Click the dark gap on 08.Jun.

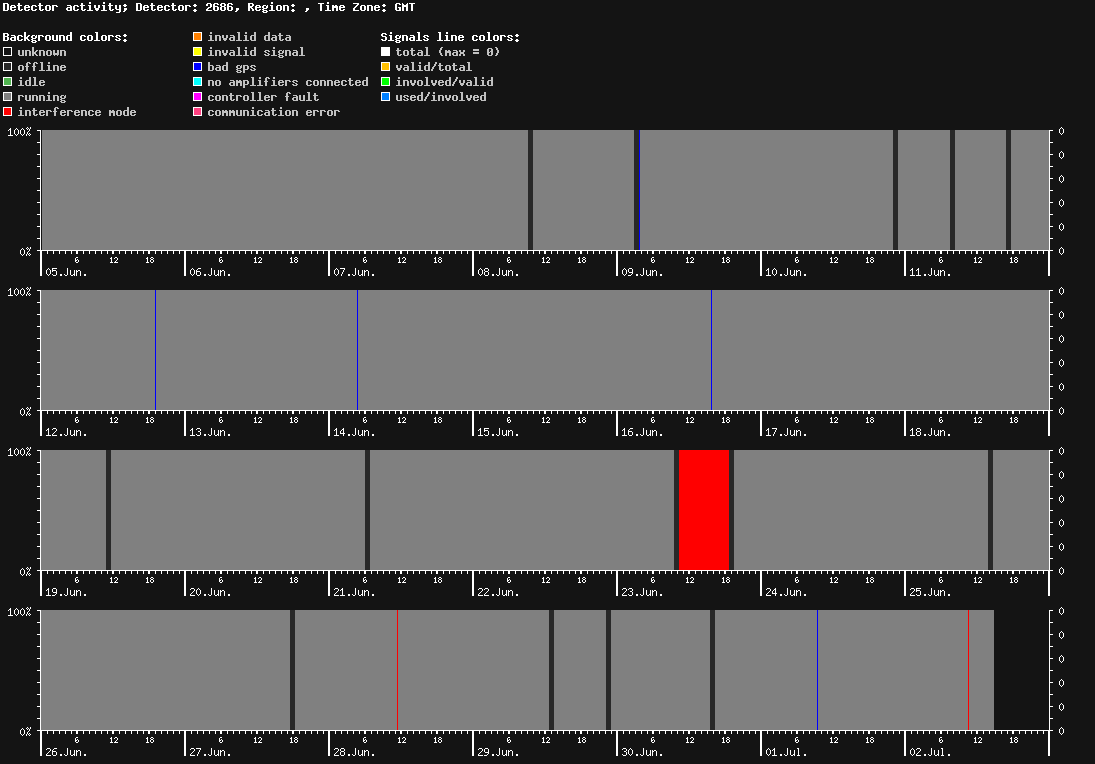pyautogui.click(x=531, y=190)
